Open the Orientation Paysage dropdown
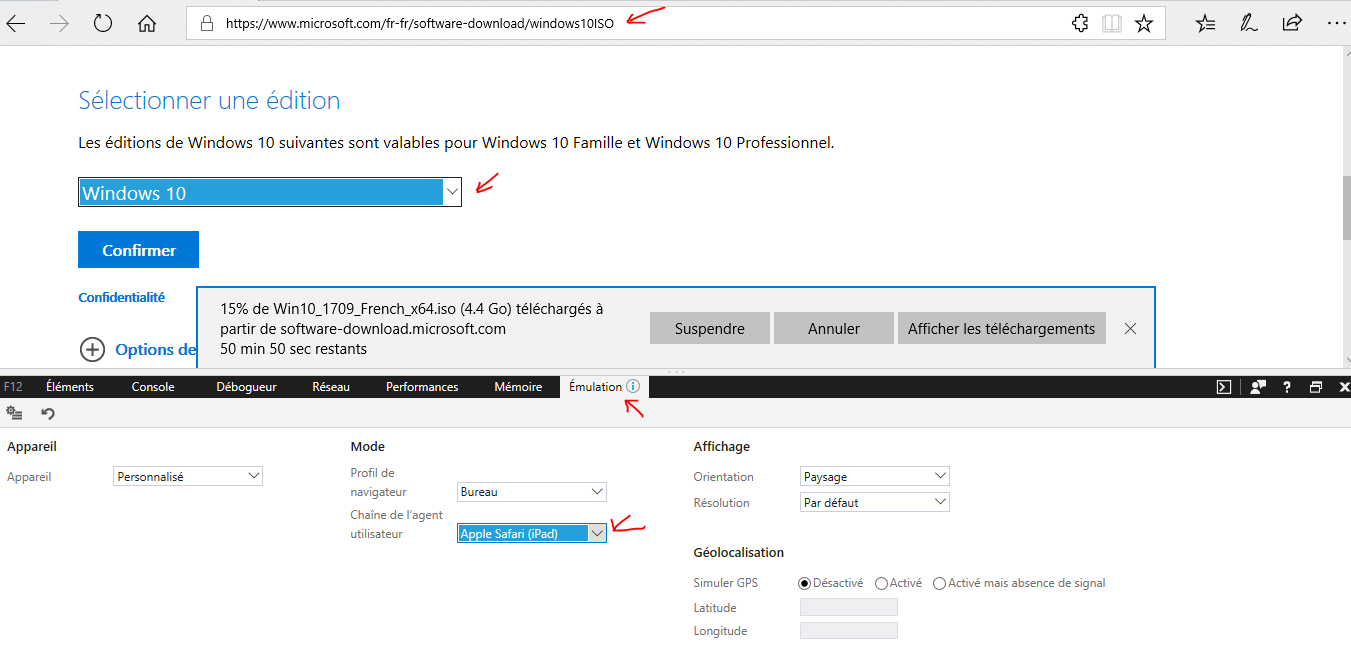 tap(875, 477)
